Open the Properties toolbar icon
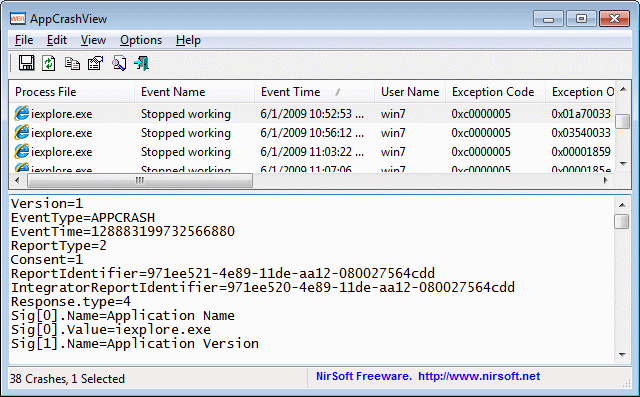640x397 pixels. (x=96, y=63)
